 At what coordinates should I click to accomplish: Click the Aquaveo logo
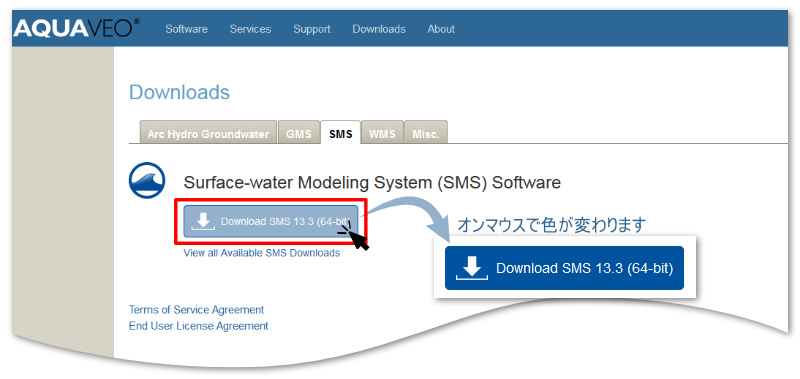[x=77, y=28]
